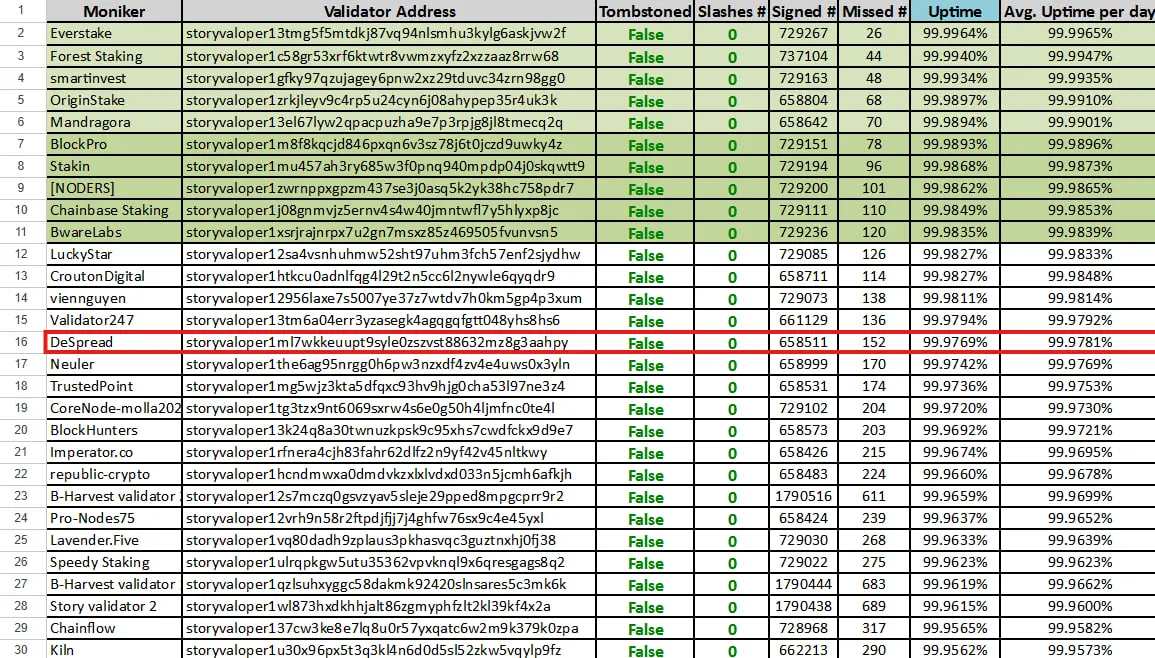Viewport: 1155px width, 658px height.
Task: Select the BlockHunters cell
Action: click(113, 430)
